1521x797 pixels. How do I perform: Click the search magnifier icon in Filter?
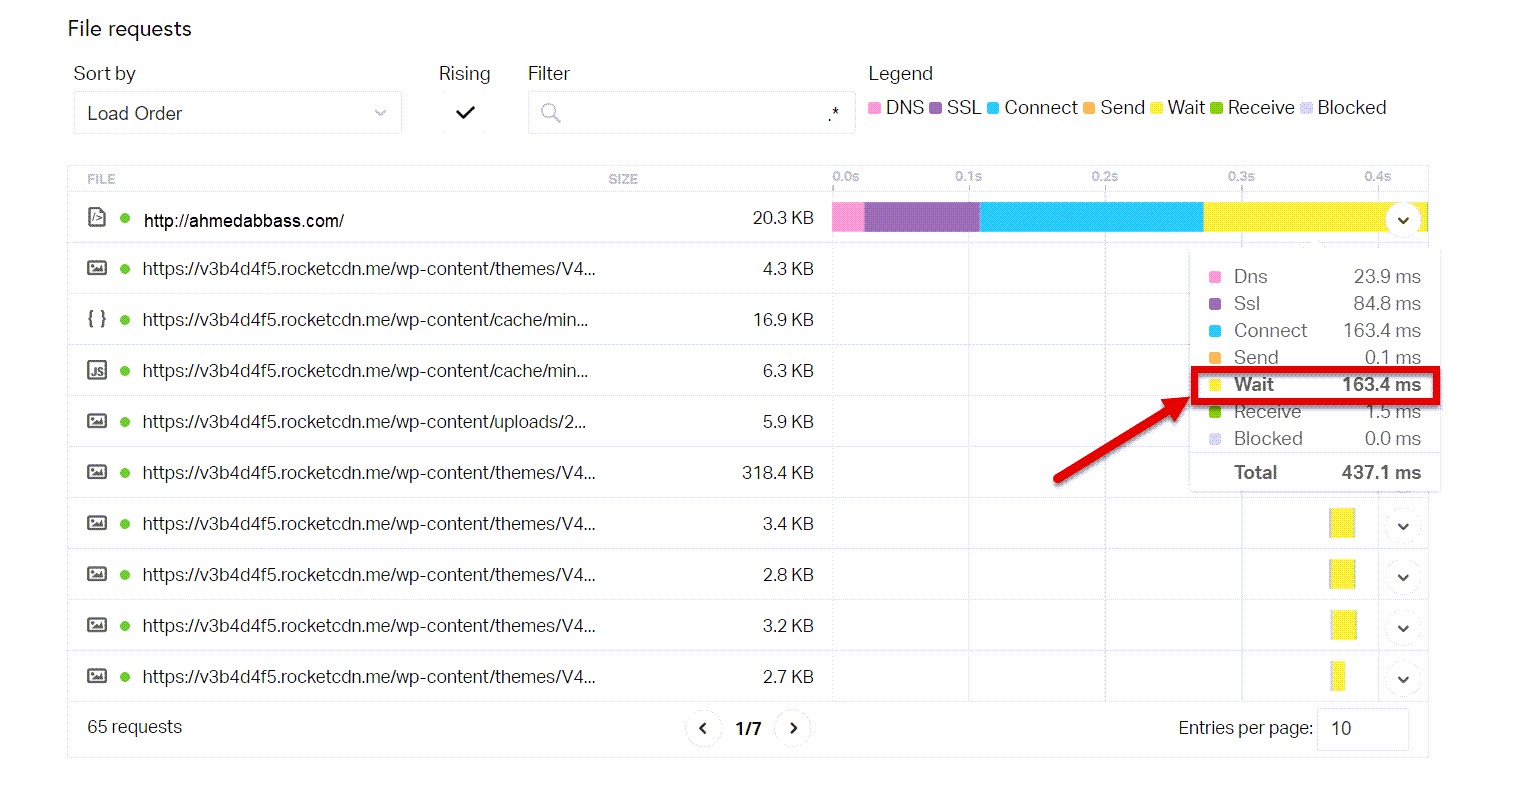coord(551,113)
